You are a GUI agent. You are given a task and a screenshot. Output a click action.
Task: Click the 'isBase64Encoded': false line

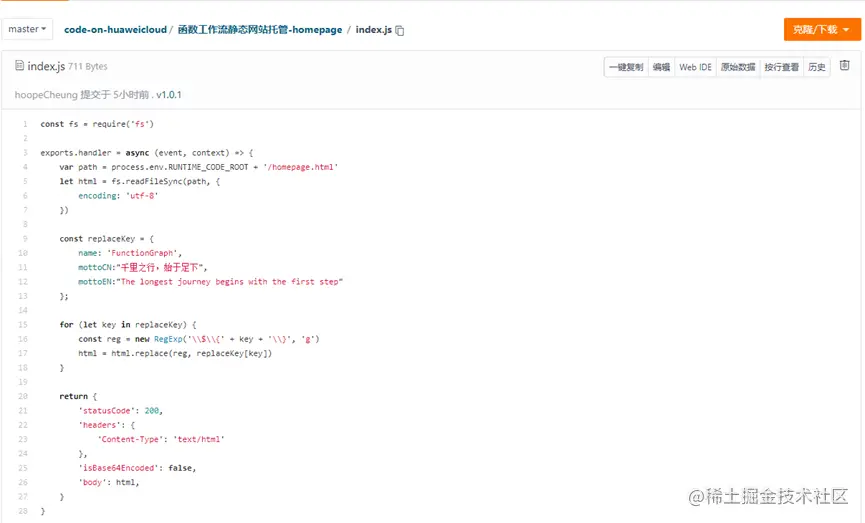click(137, 468)
